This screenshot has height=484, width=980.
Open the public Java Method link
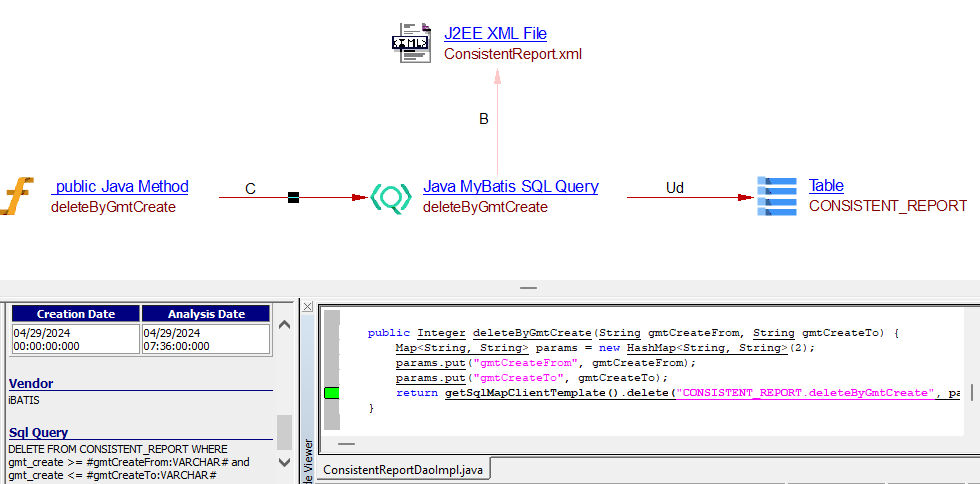pos(120,187)
